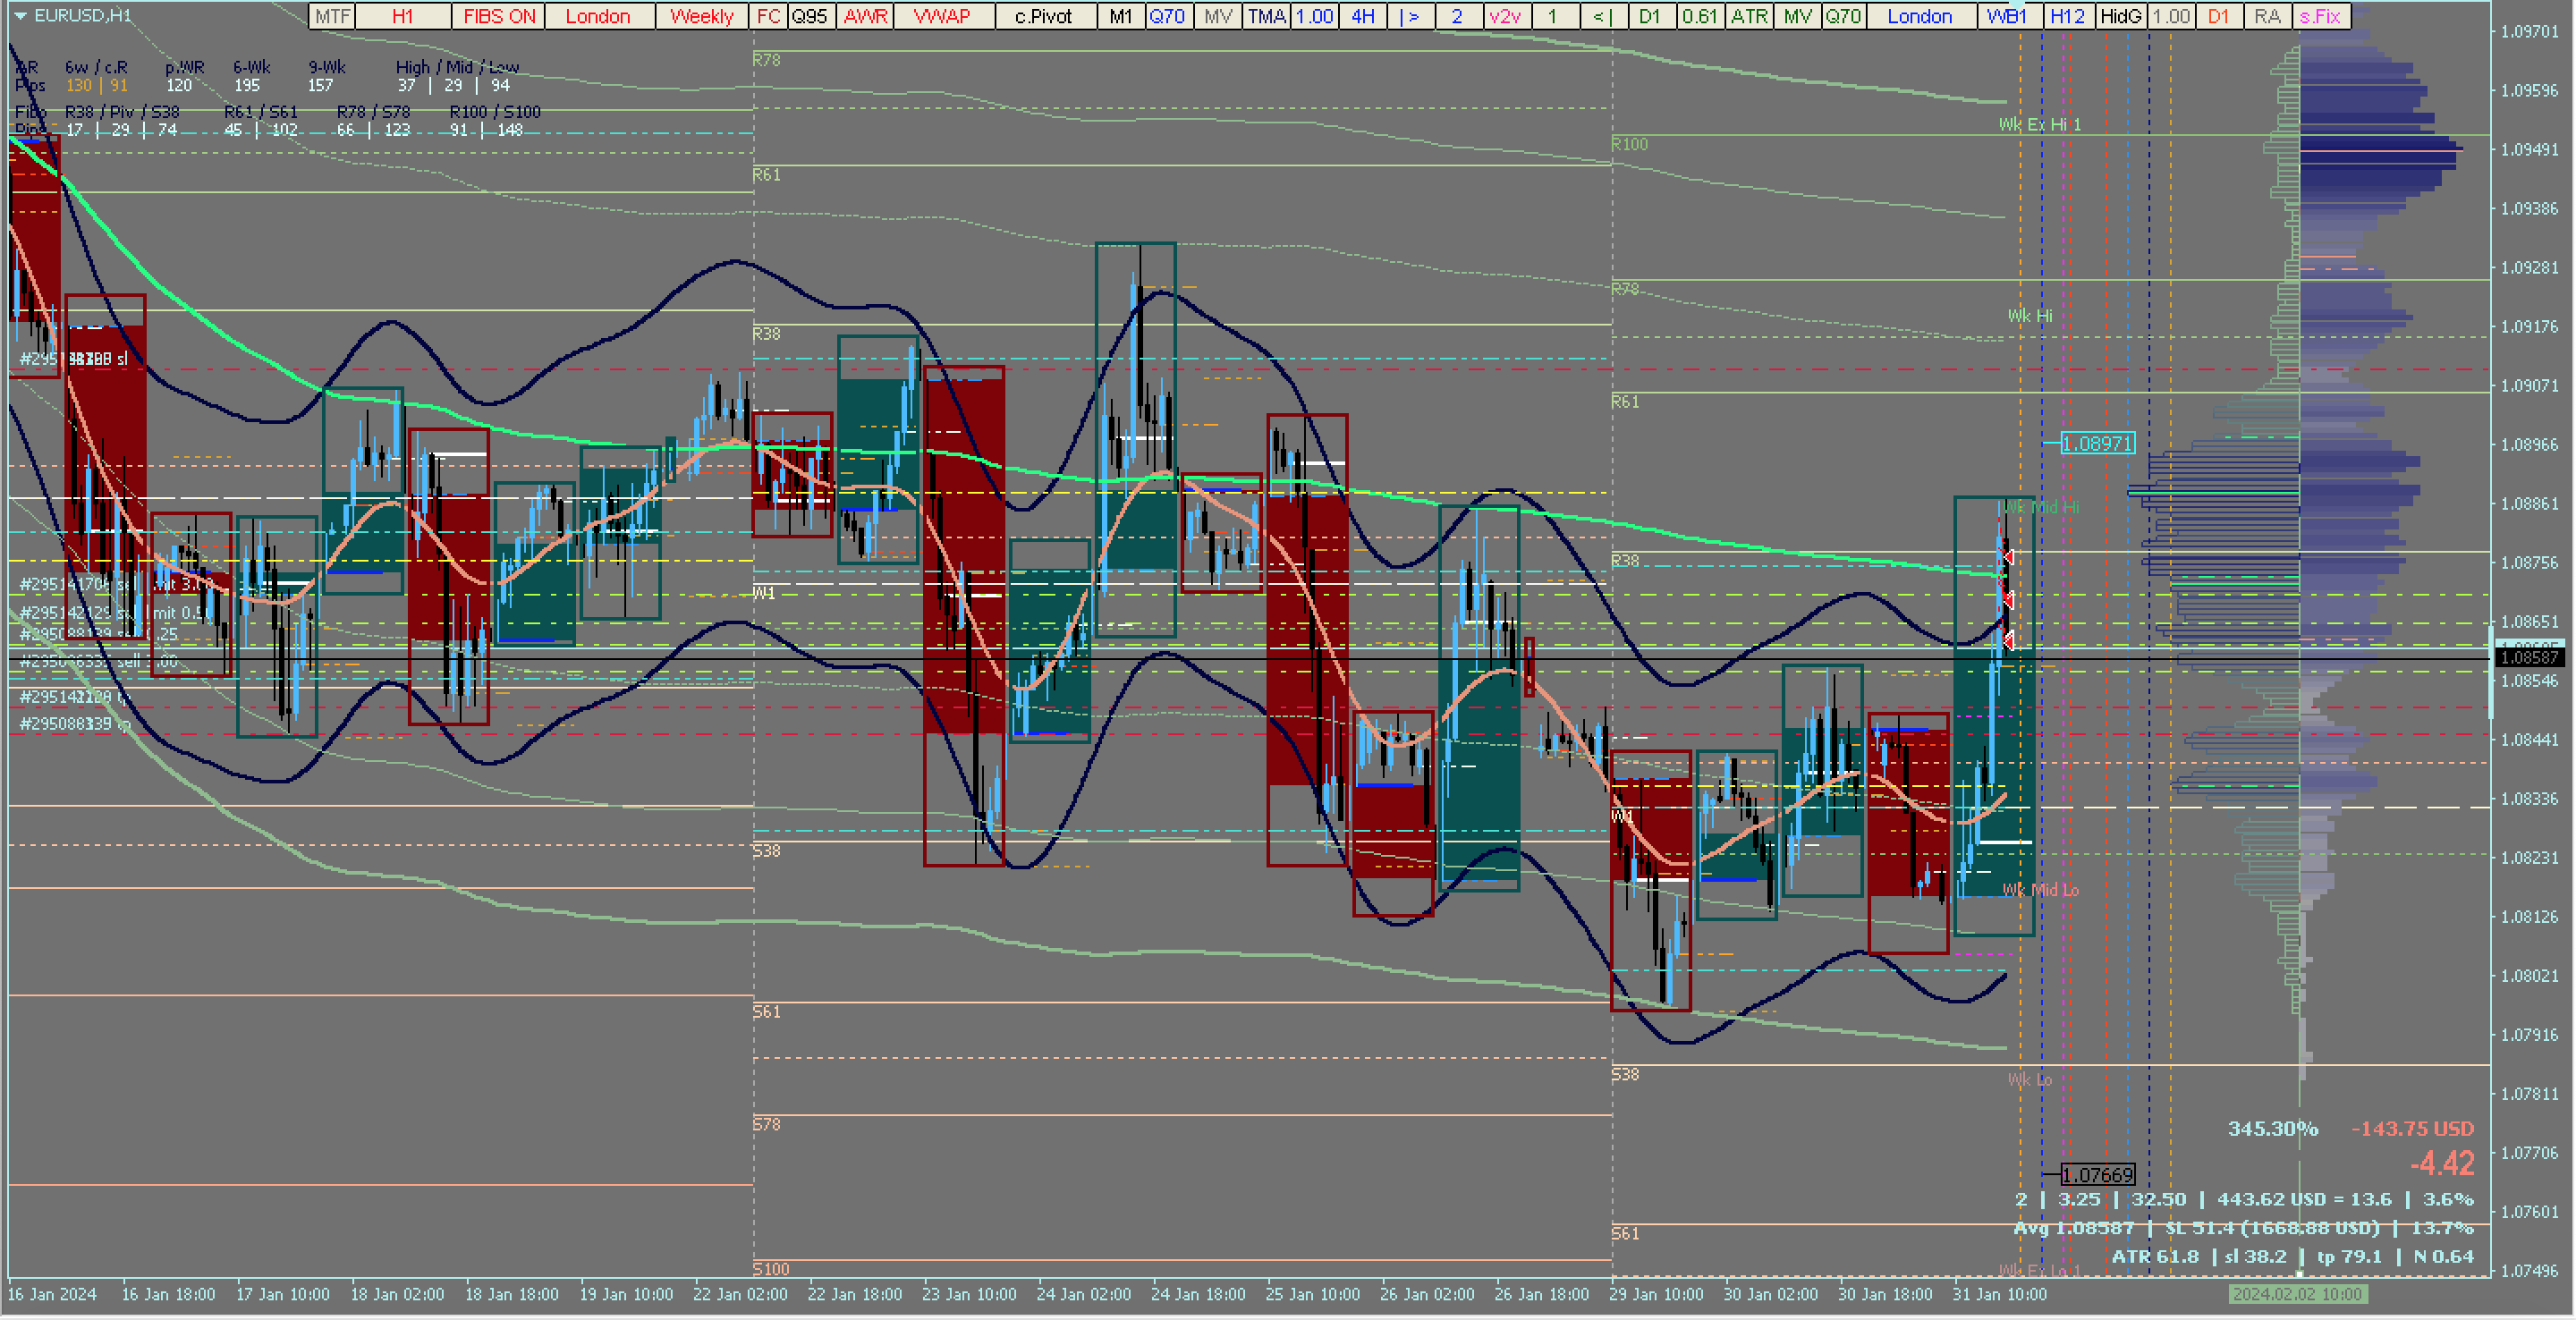Switch to the 4H timeframe button
Screen dimensions: 2576x1320
(1362, 16)
